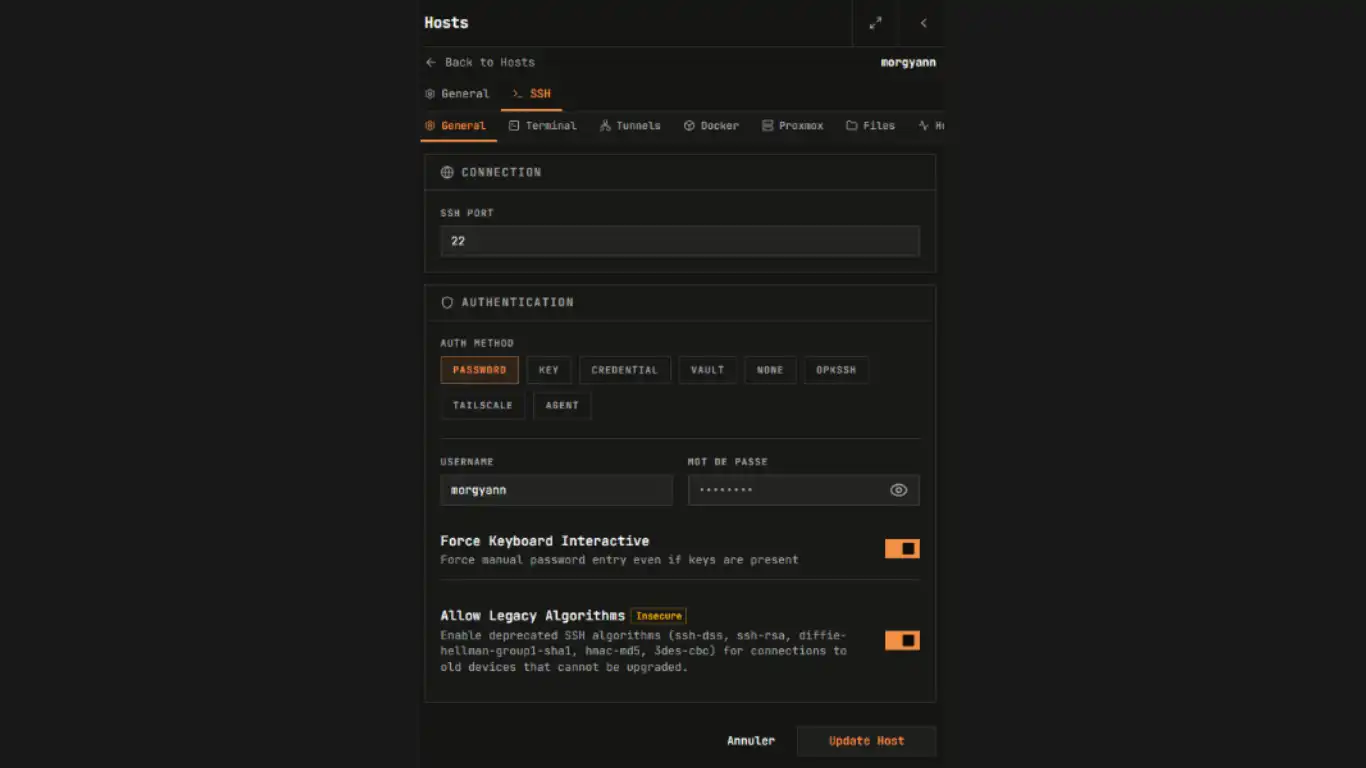
Task: Click the Force Keyboard Interactive label
Action: 545,540
